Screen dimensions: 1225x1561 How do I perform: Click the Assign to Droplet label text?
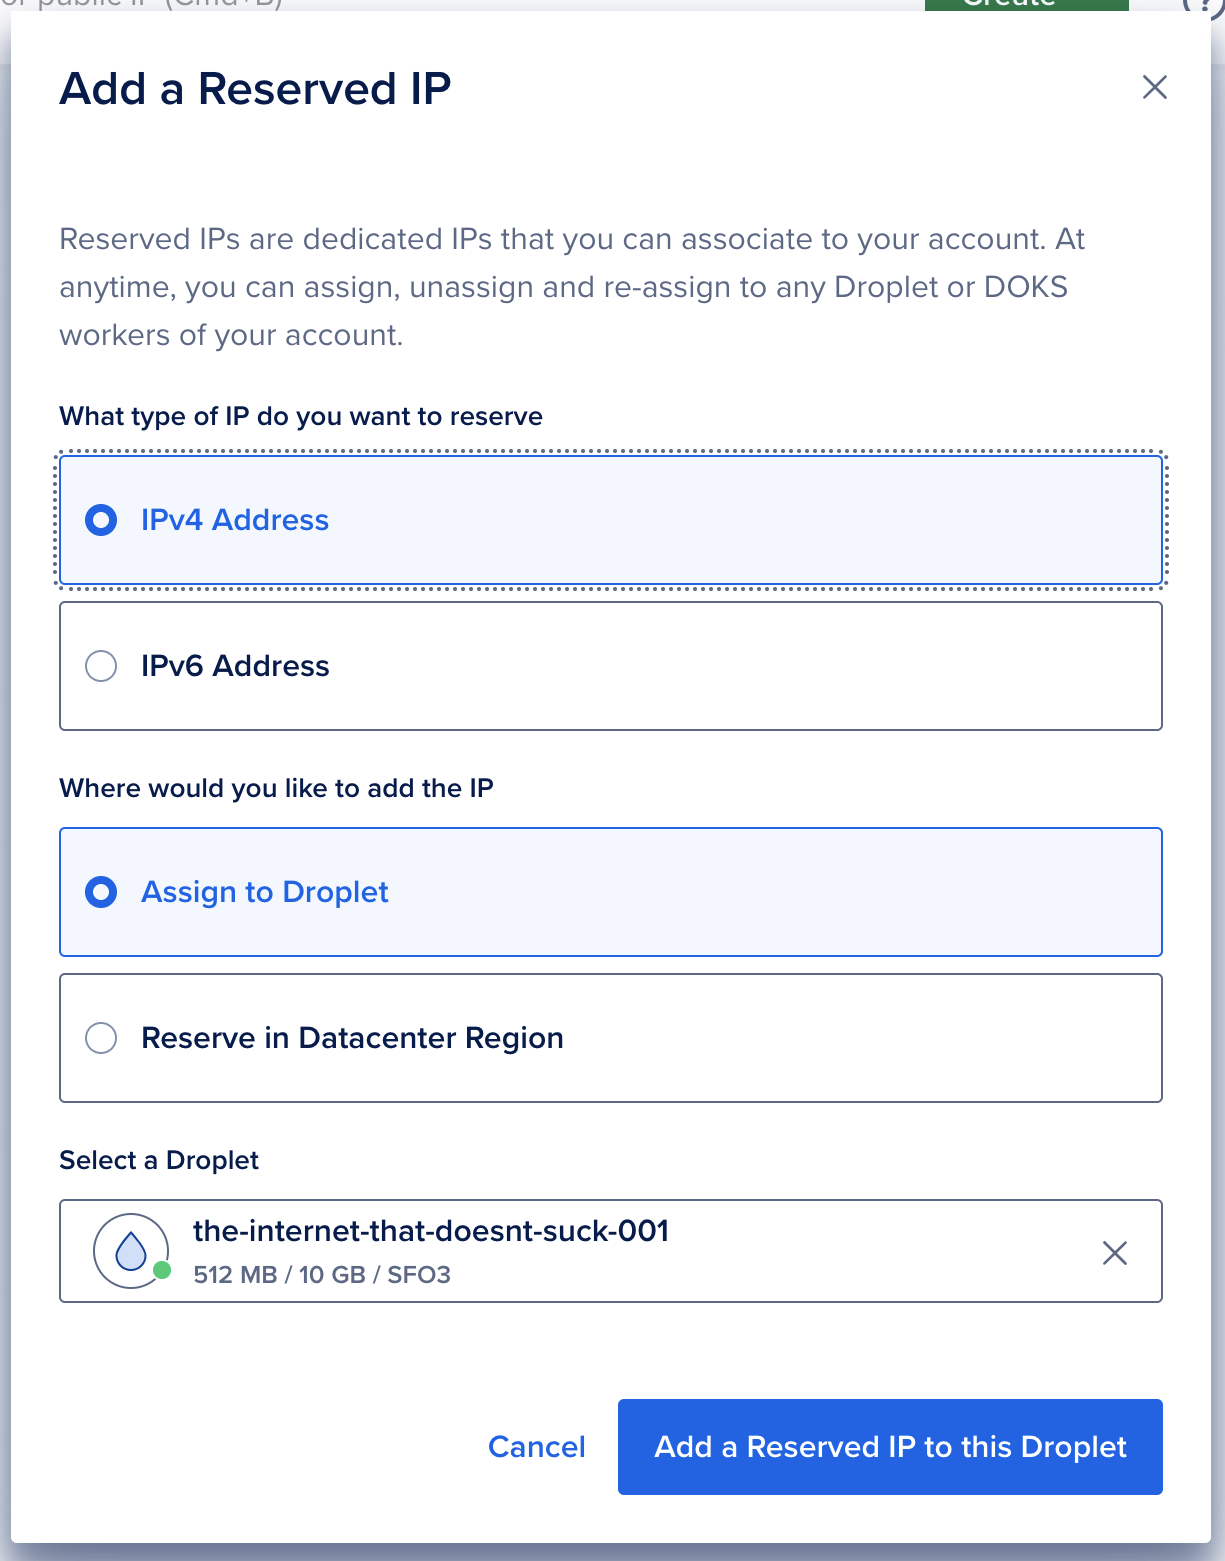click(x=265, y=892)
